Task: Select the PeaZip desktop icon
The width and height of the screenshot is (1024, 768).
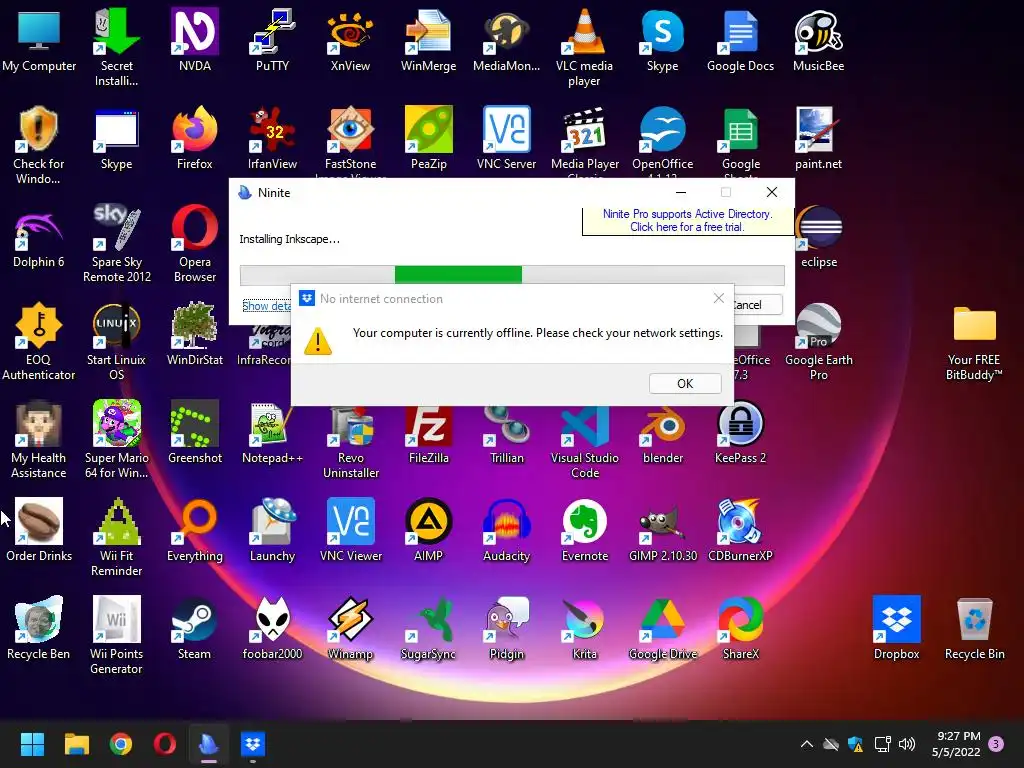Action: click(428, 138)
